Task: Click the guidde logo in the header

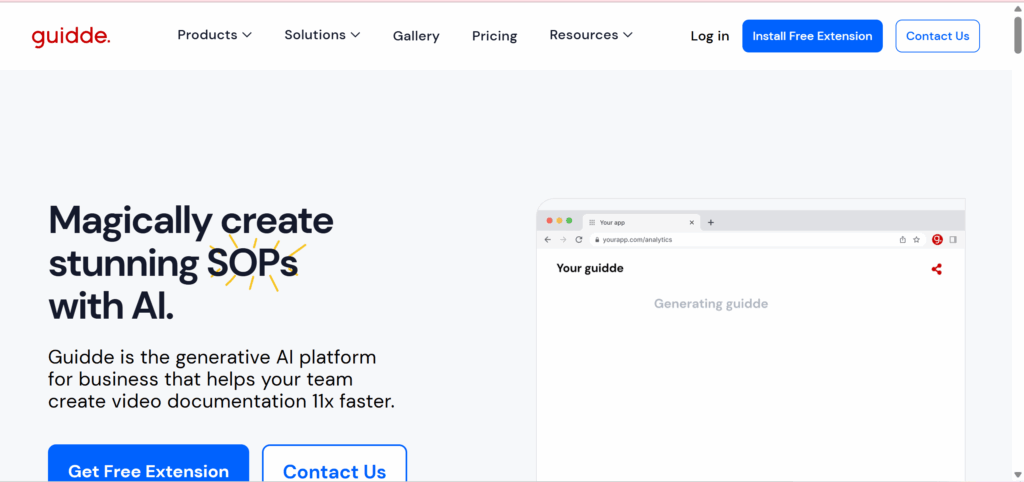Action: click(70, 36)
